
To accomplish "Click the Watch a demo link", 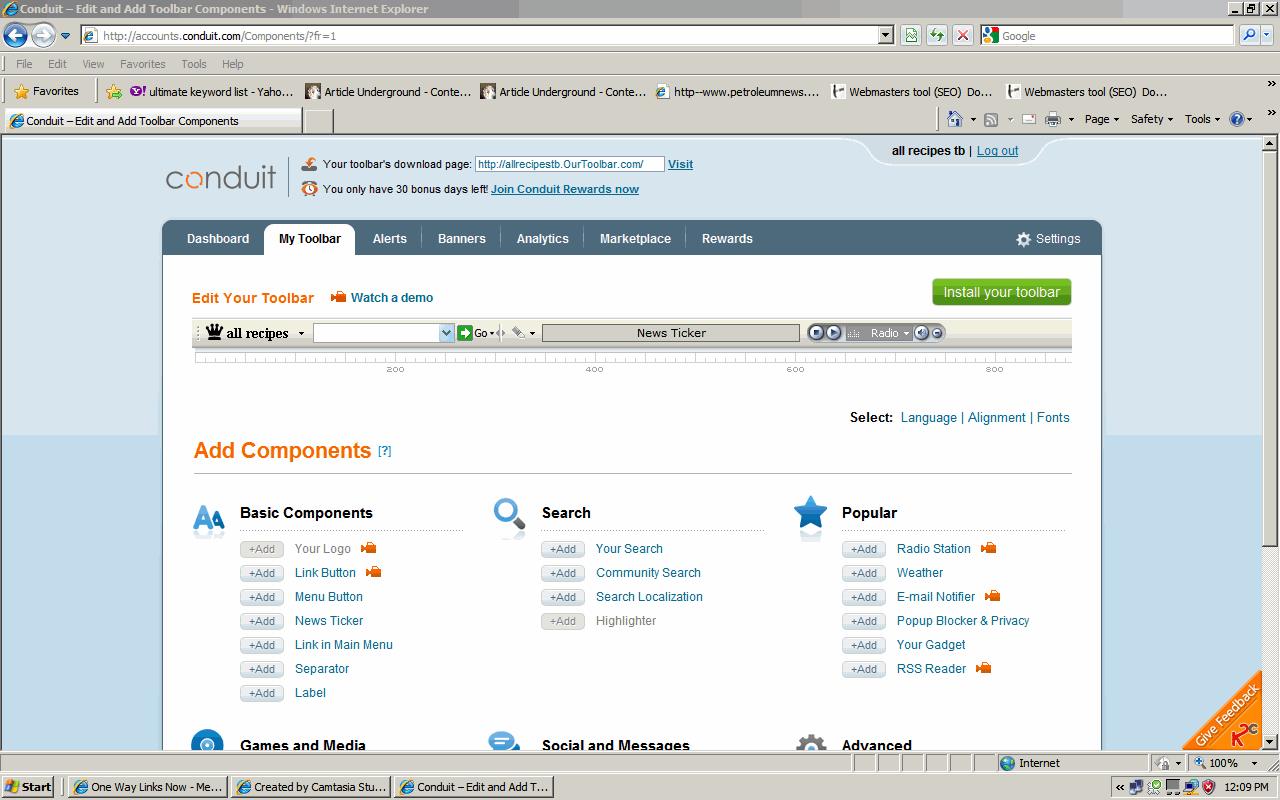I will (x=392, y=298).
